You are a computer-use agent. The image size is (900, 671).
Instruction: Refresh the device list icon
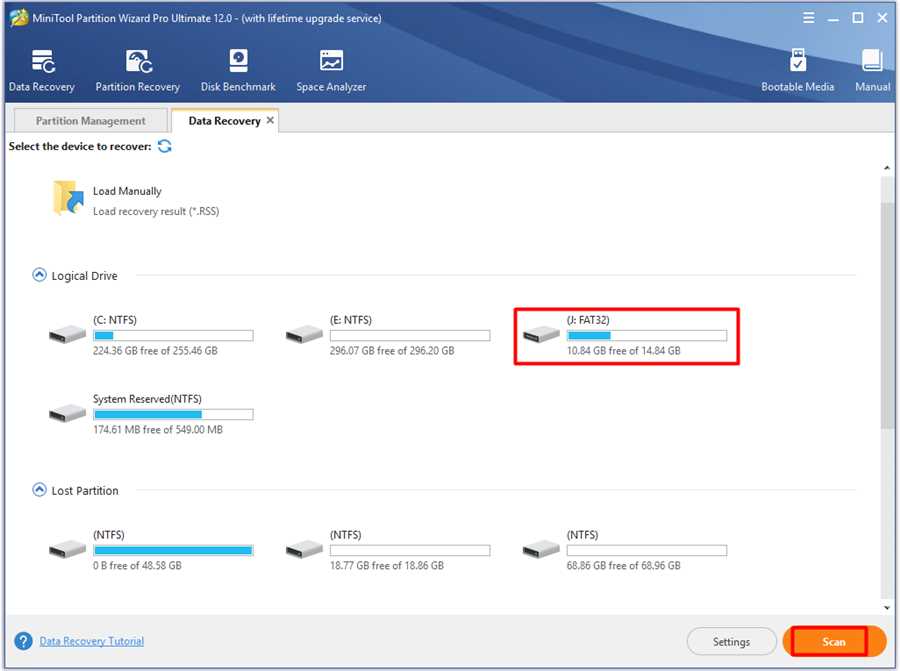(x=165, y=146)
